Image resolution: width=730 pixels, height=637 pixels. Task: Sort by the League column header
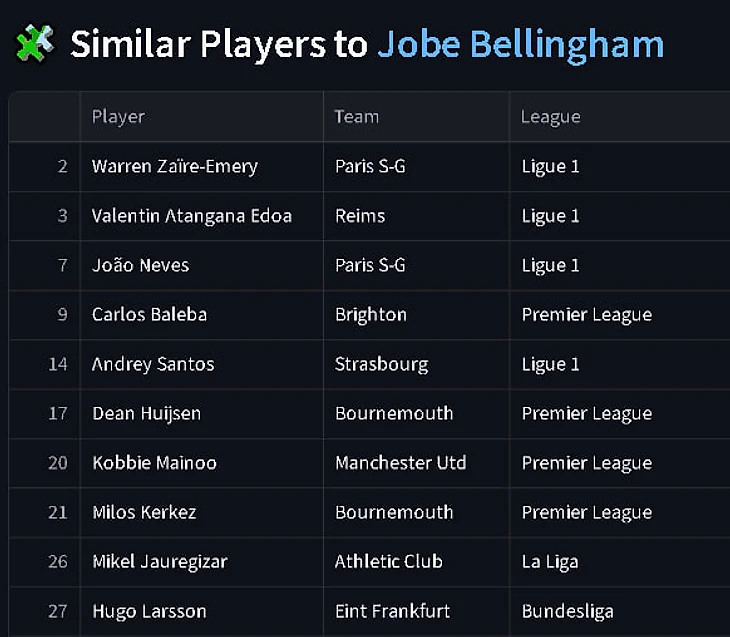pyautogui.click(x=551, y=117)
